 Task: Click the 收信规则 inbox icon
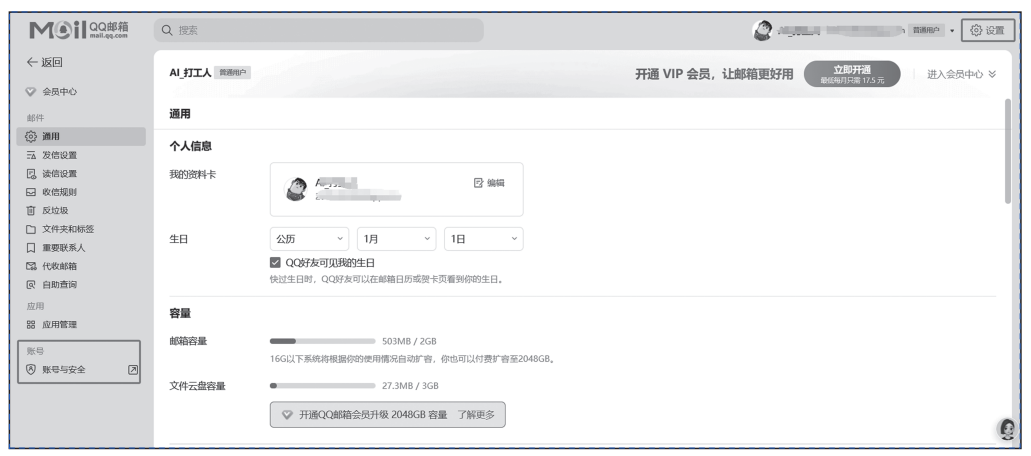pyautogui.click(x=30, y=193)
